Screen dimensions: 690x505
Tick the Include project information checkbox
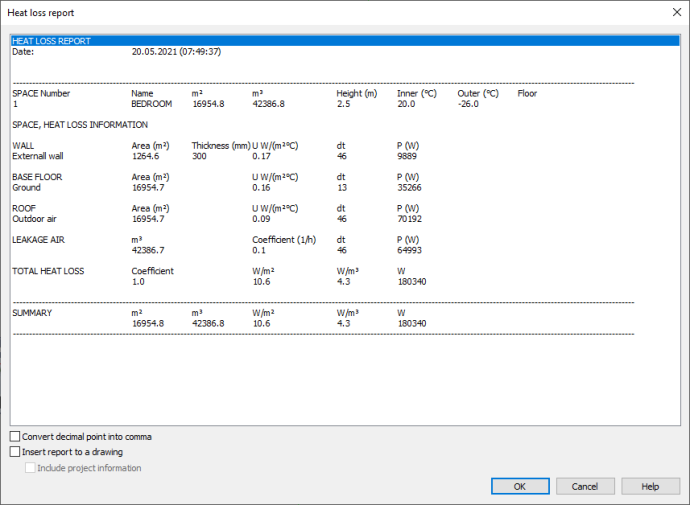30,468
